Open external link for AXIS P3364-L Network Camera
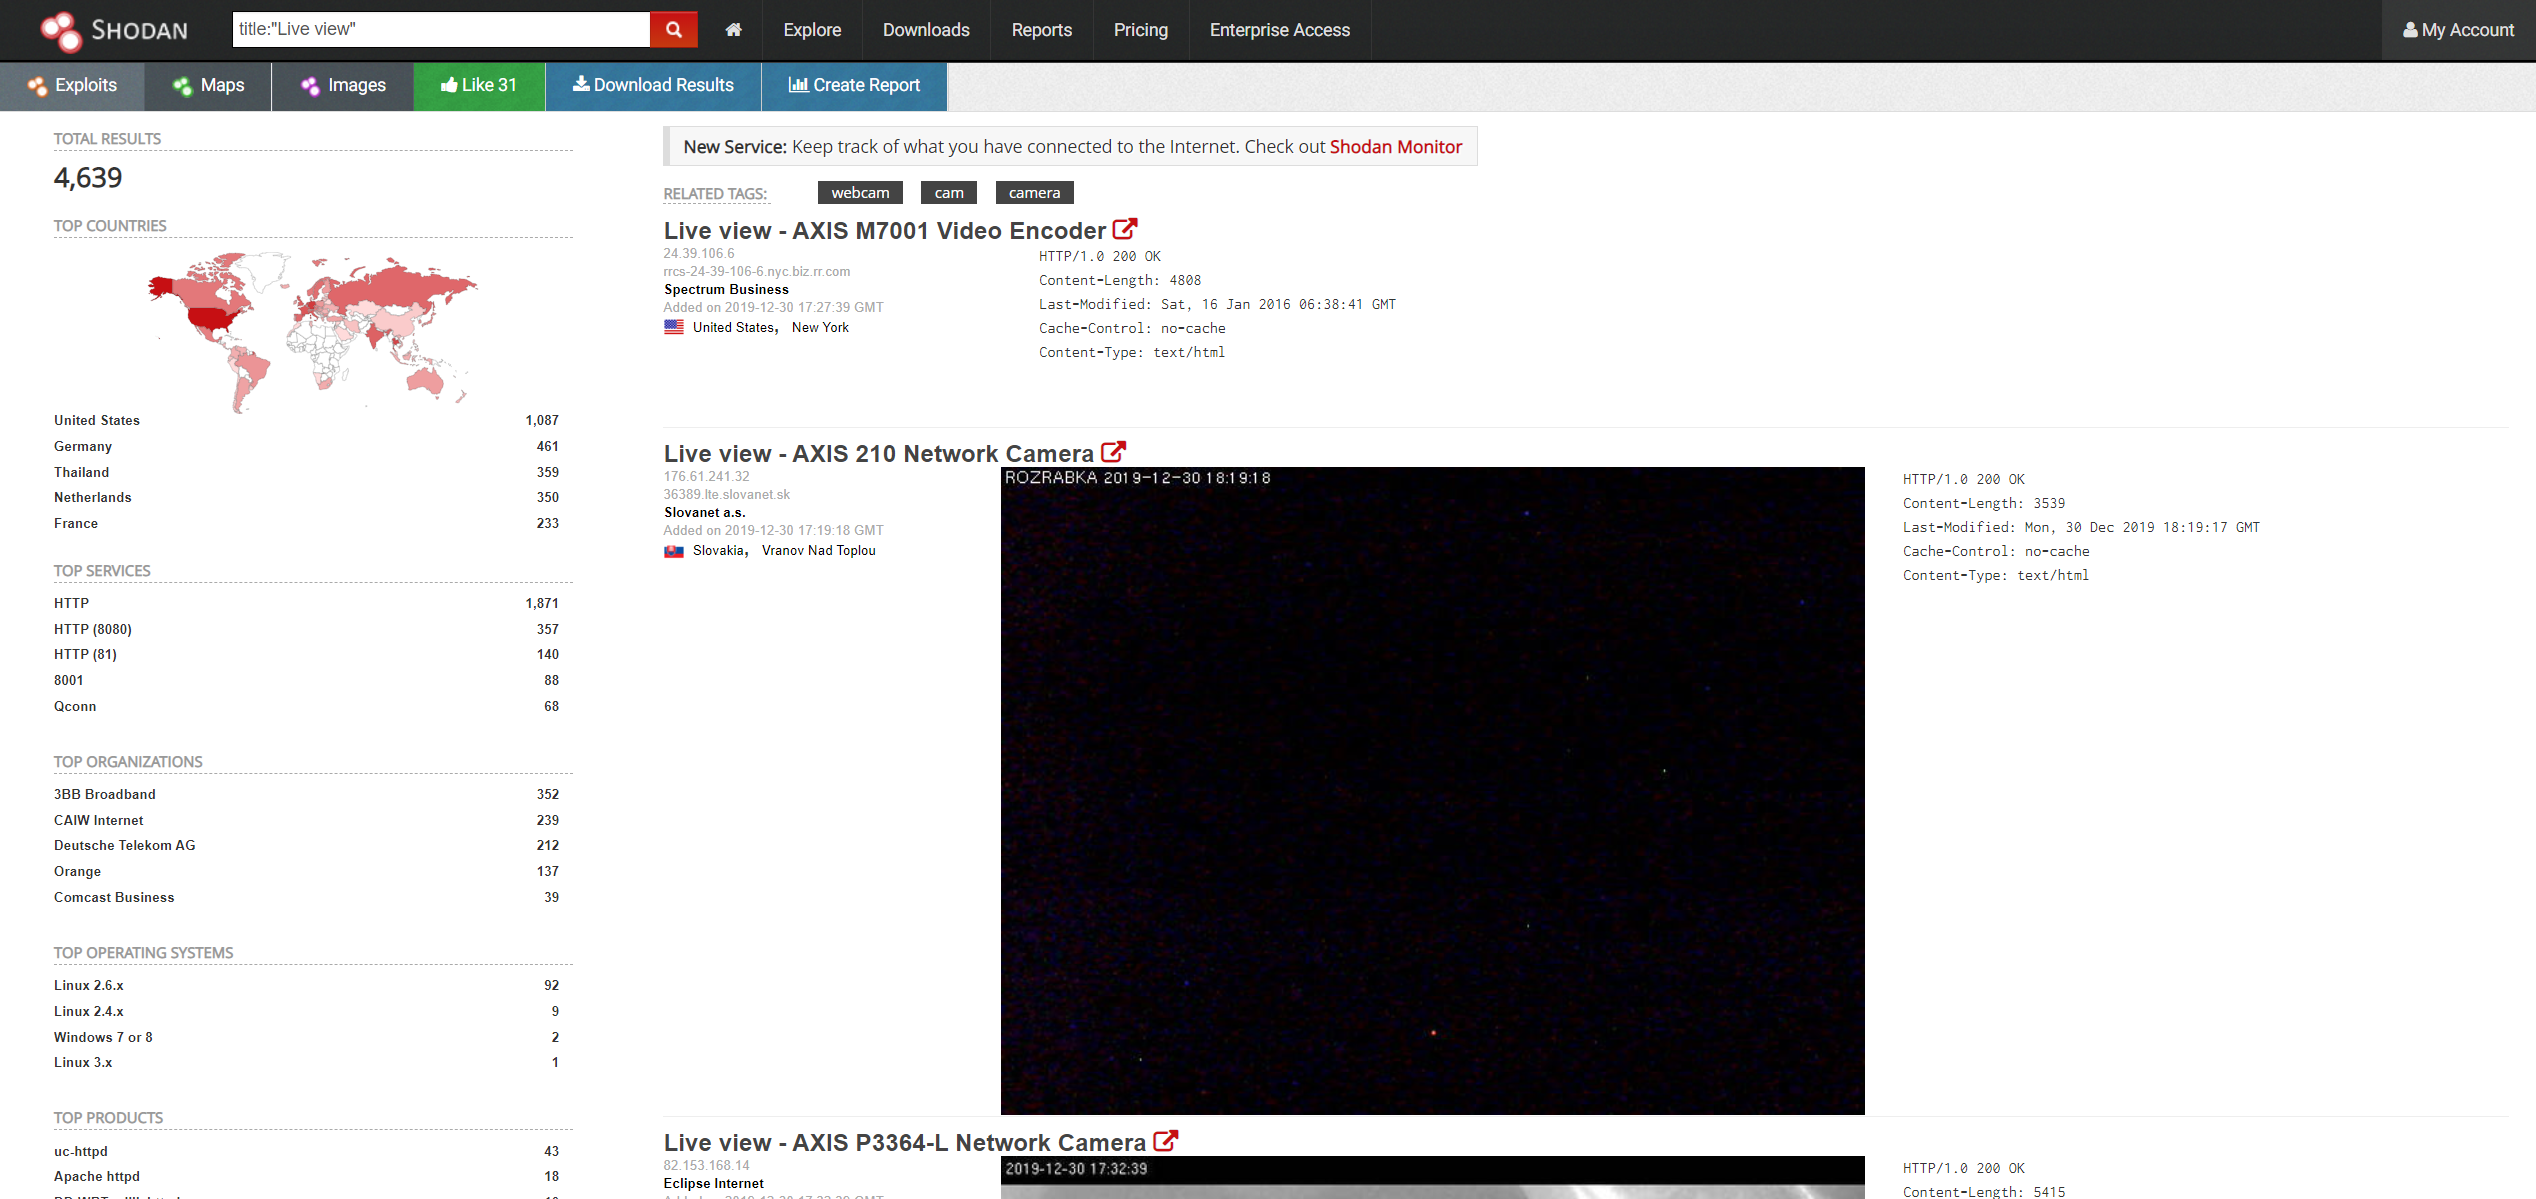This screenshot has height=1199, width=2536. 1165,1142
